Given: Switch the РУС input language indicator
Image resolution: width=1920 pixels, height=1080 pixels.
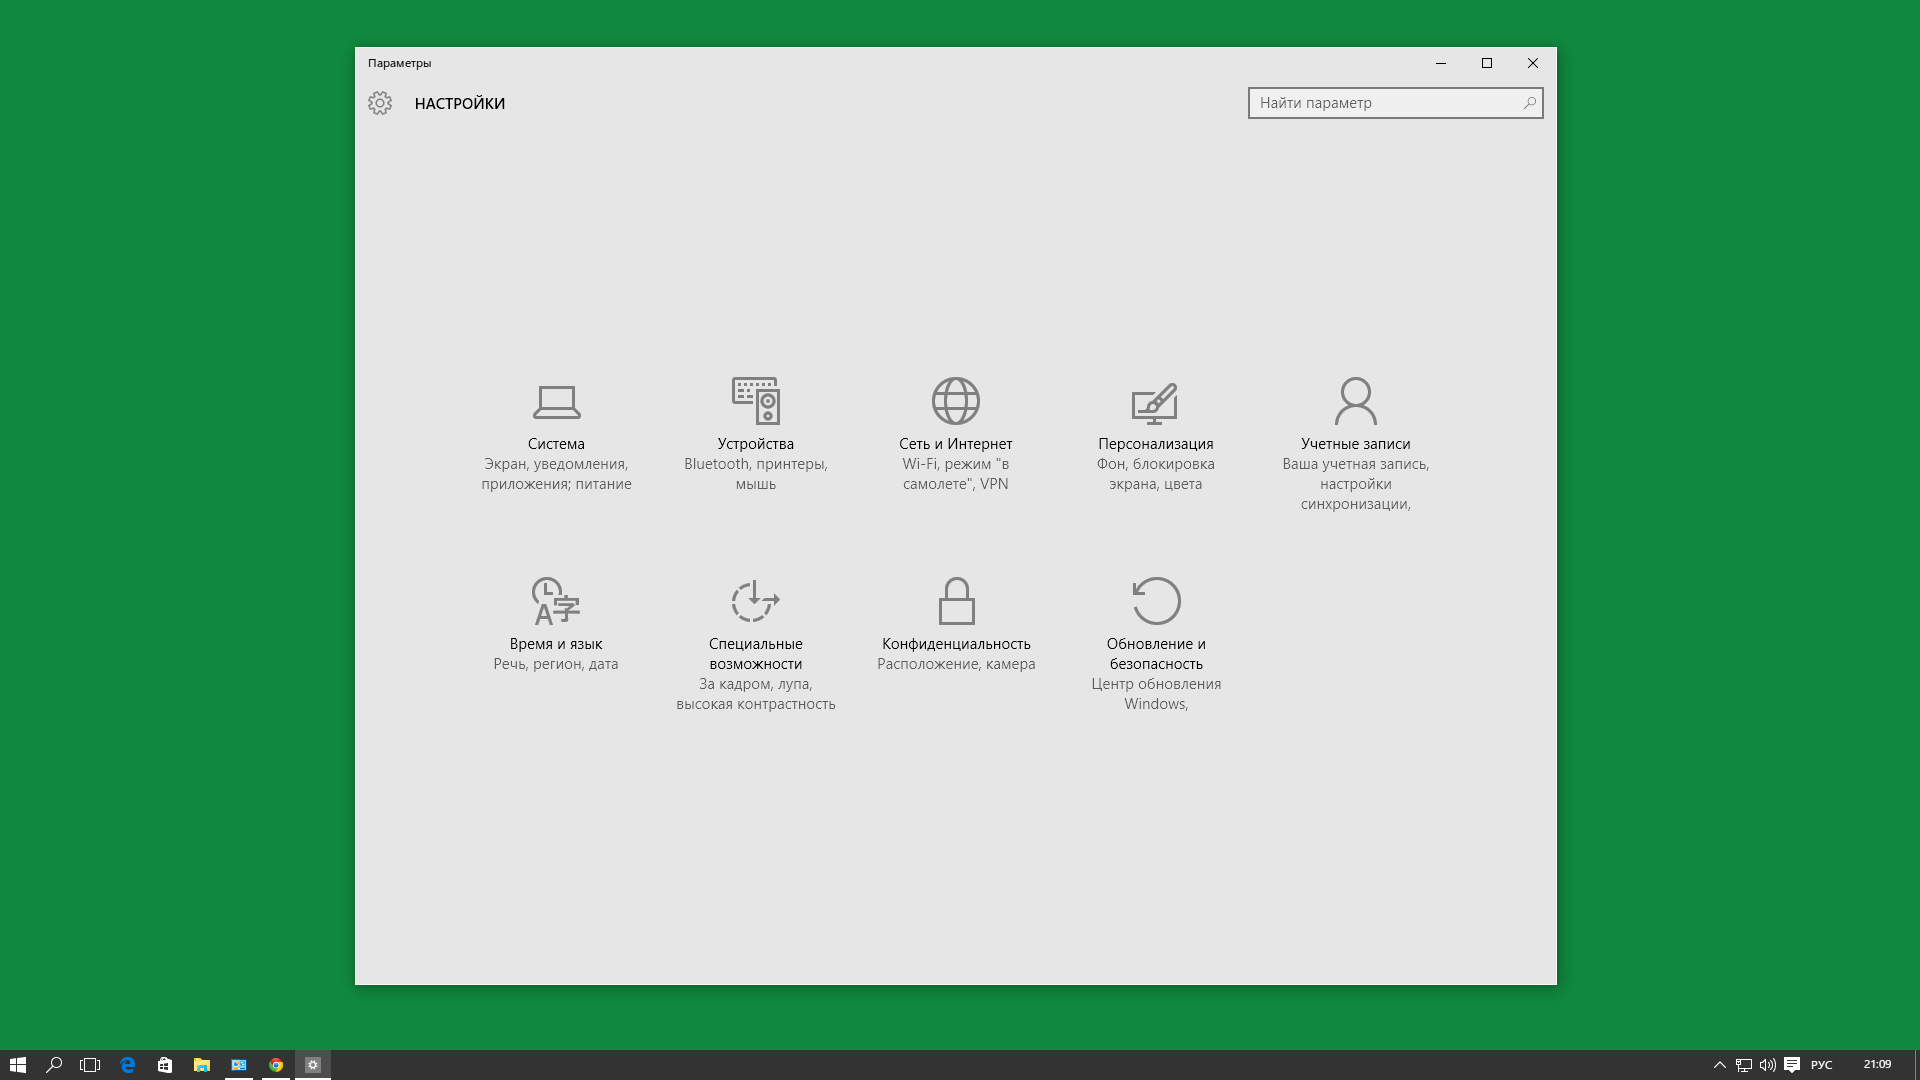Looking at the screenshot, I should pyautogui.click(x=1821, y=1065).
